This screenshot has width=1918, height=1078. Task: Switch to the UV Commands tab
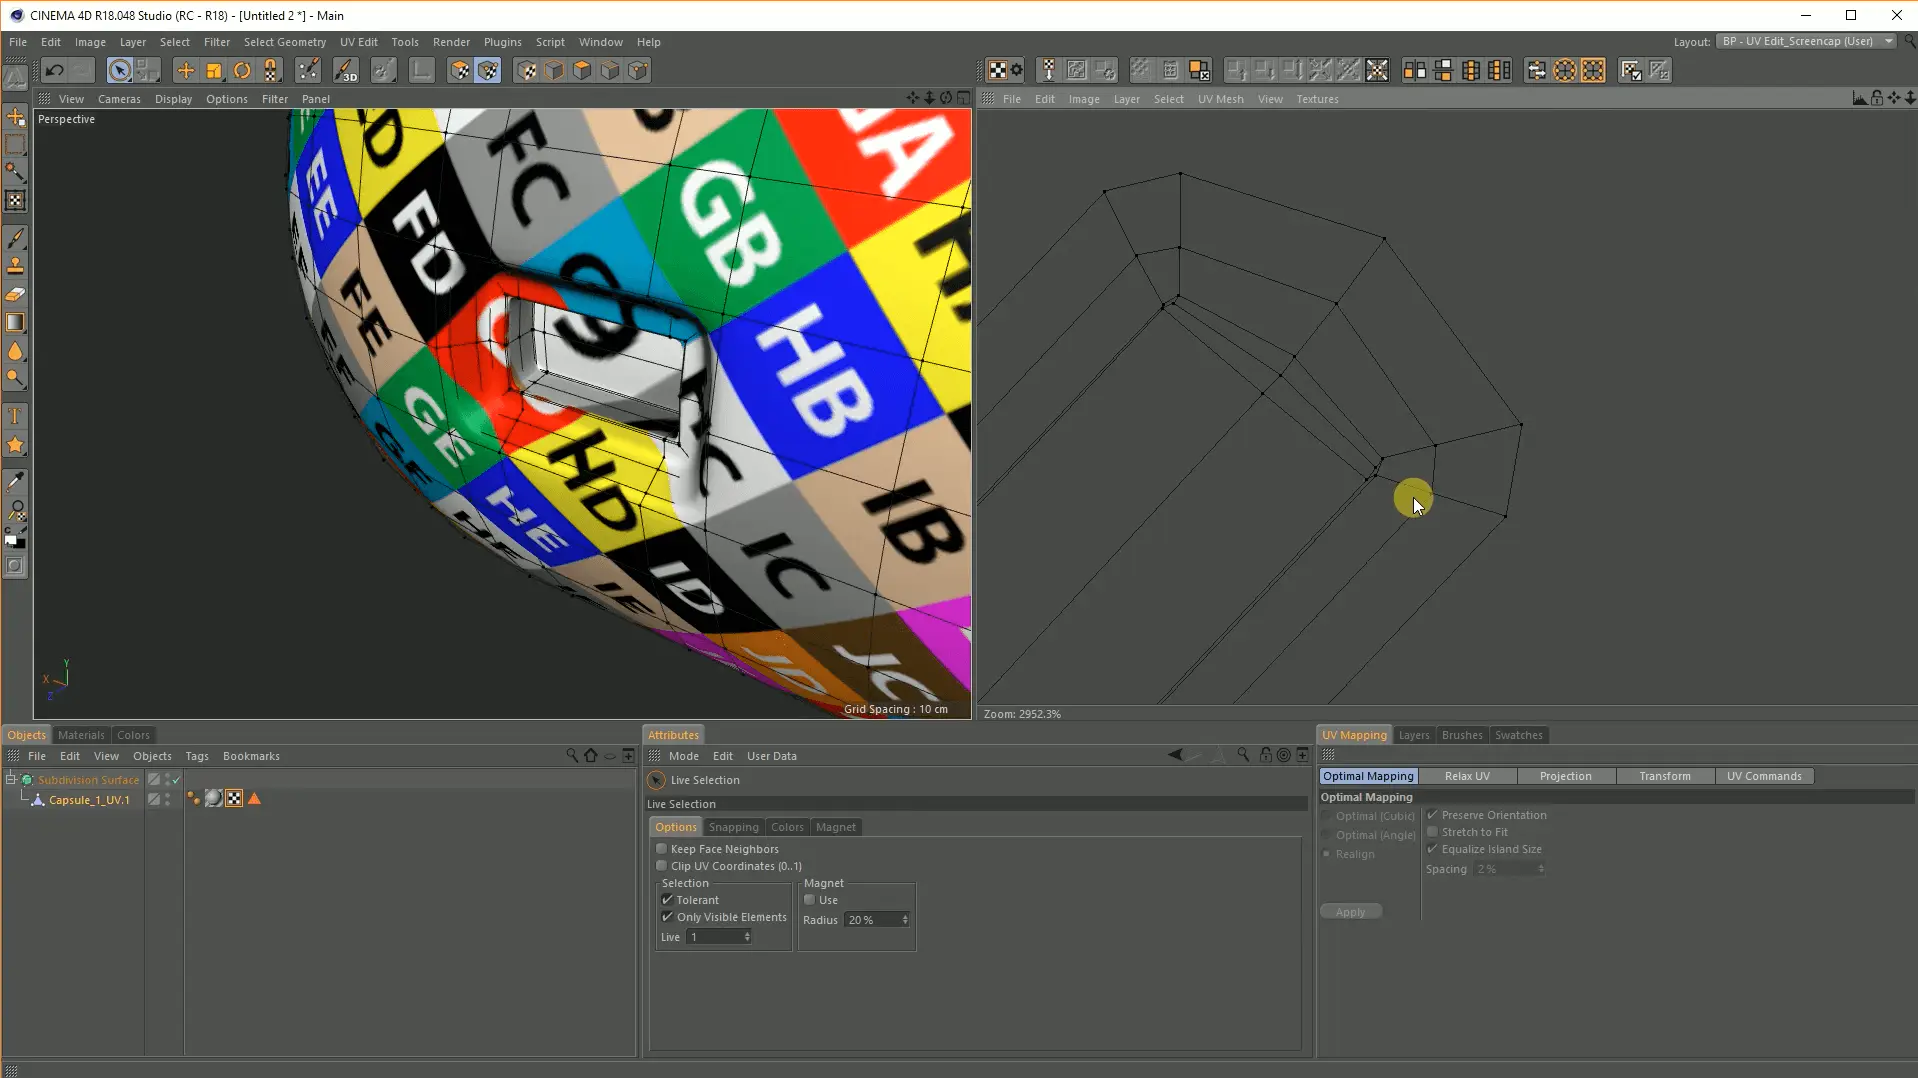tap(1764, 776)
